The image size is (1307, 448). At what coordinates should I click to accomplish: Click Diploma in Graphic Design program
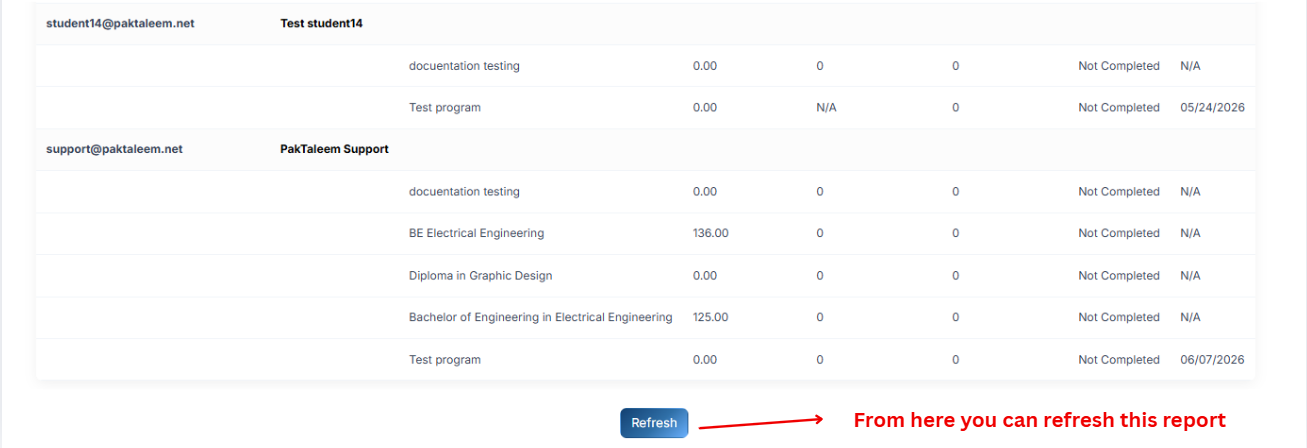pos(480,275)
